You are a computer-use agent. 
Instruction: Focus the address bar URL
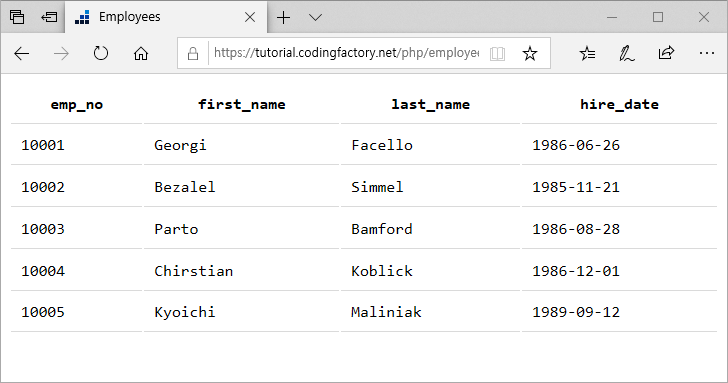(346, 53)
